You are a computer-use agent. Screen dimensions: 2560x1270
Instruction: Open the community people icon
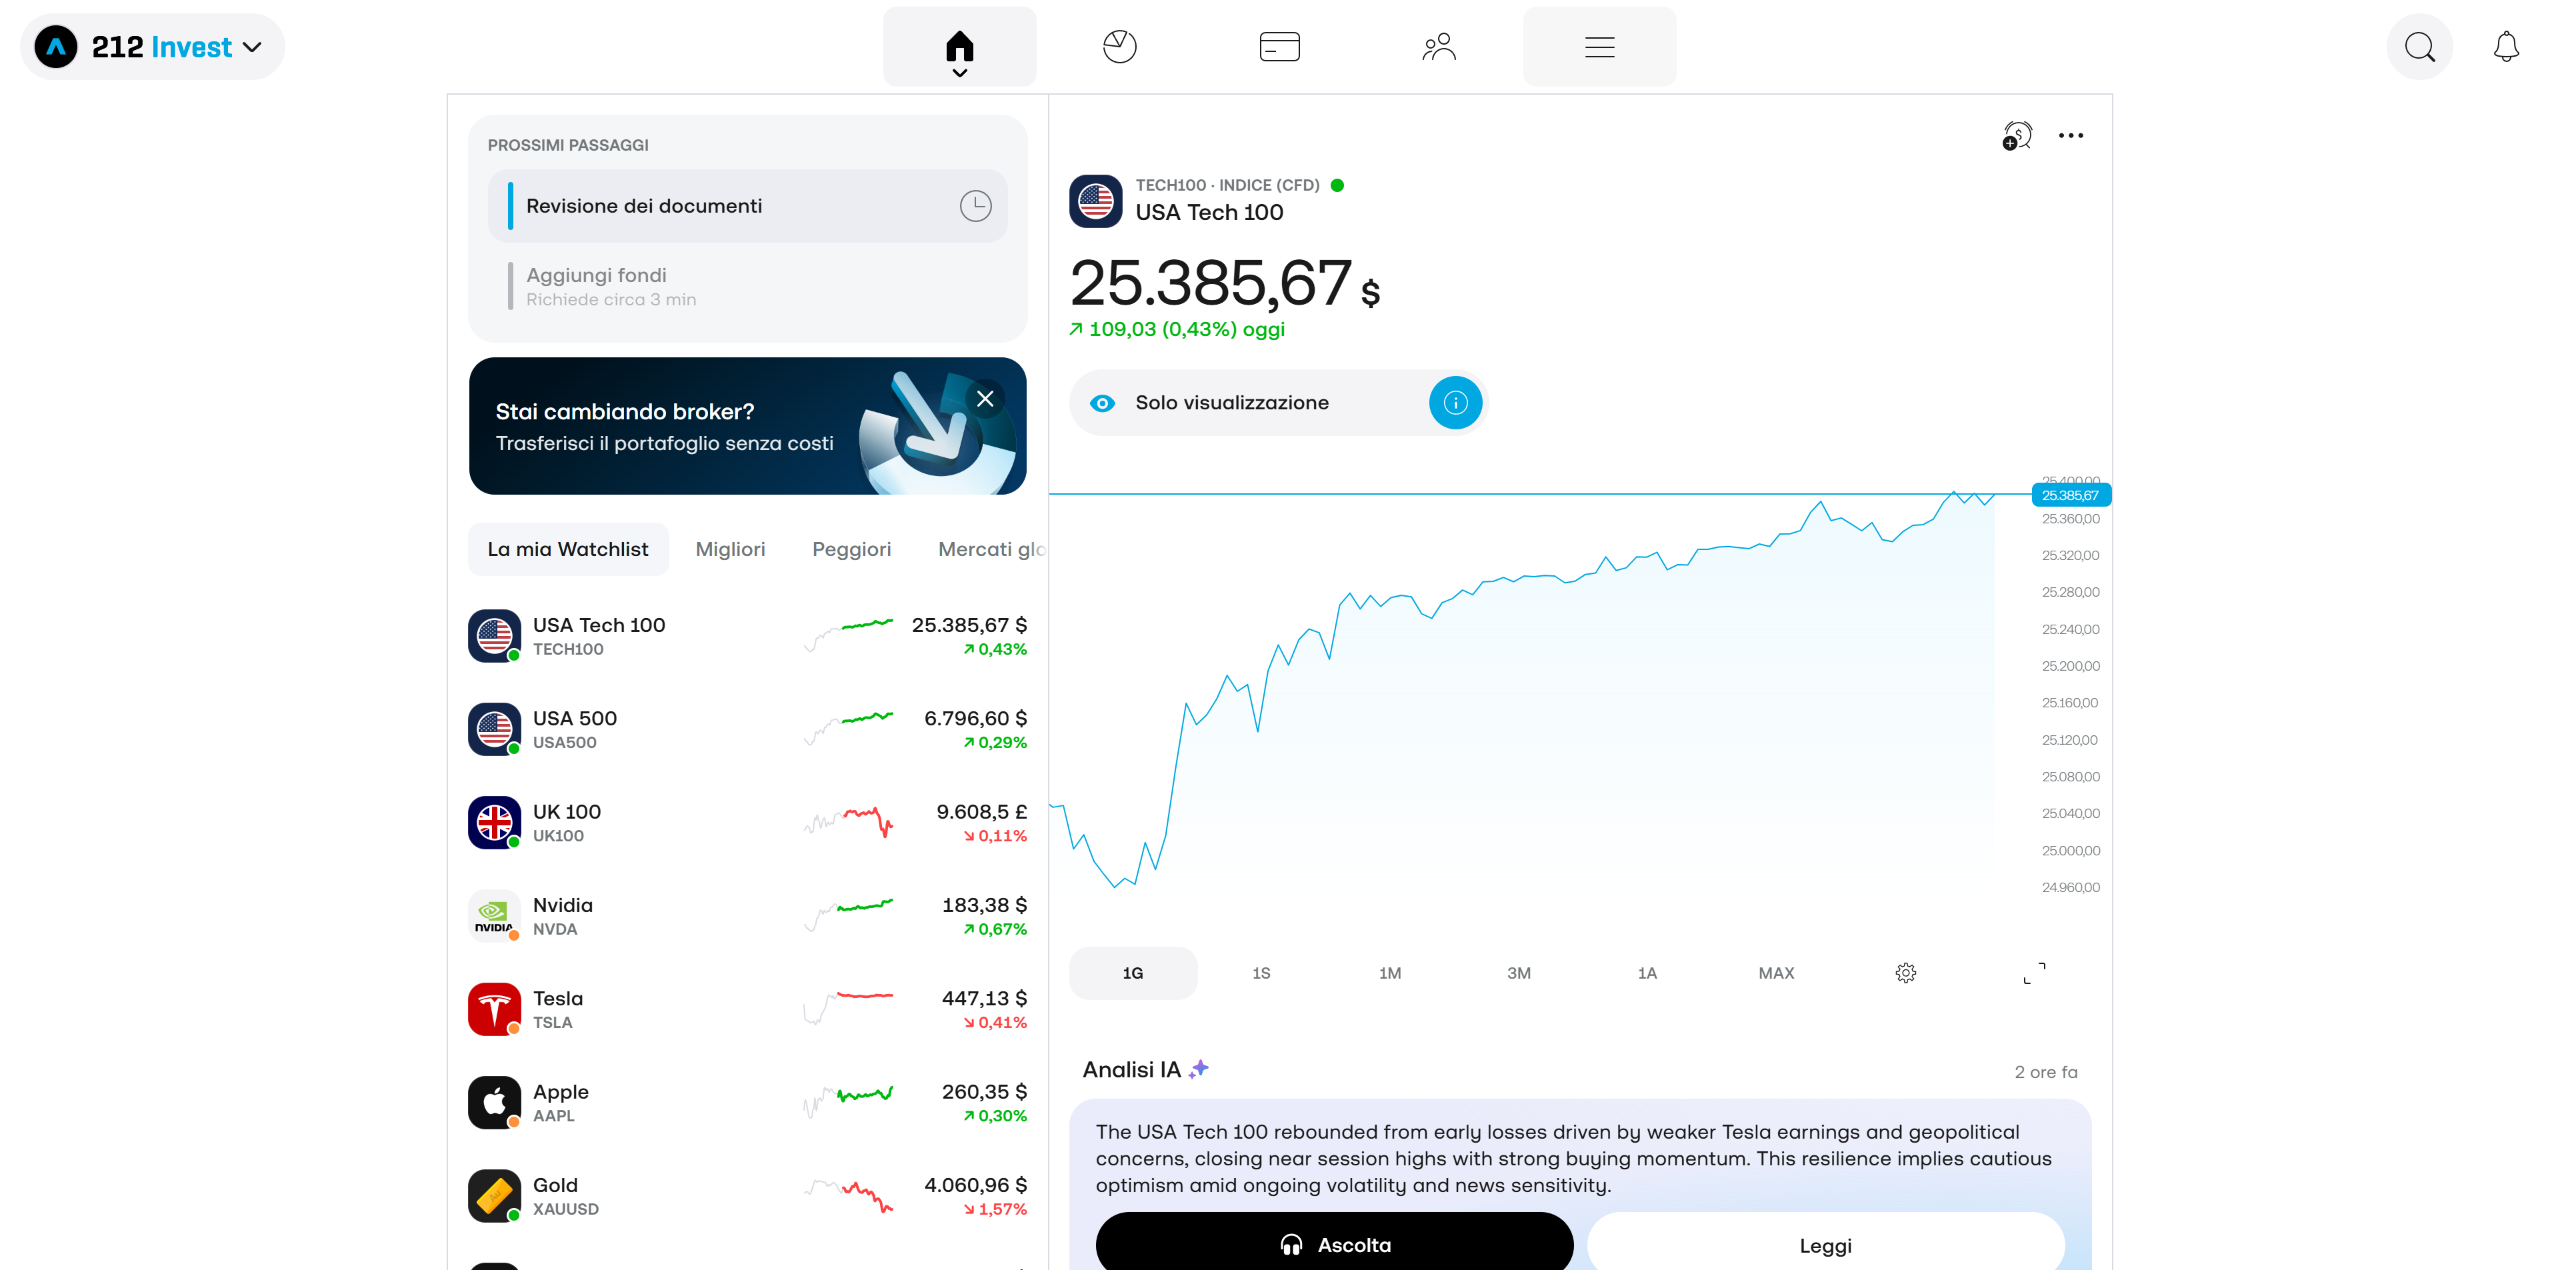pos(1439,47)
